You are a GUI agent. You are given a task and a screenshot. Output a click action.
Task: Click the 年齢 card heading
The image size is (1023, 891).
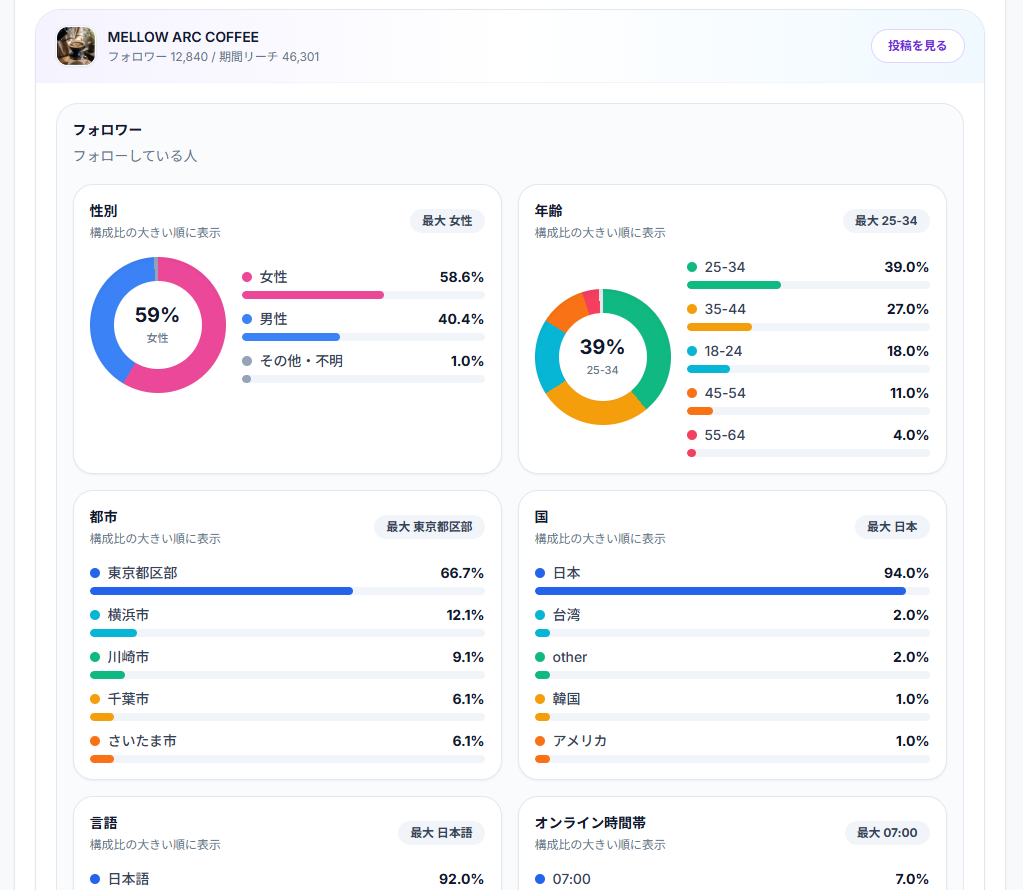[x=549, y=211]
